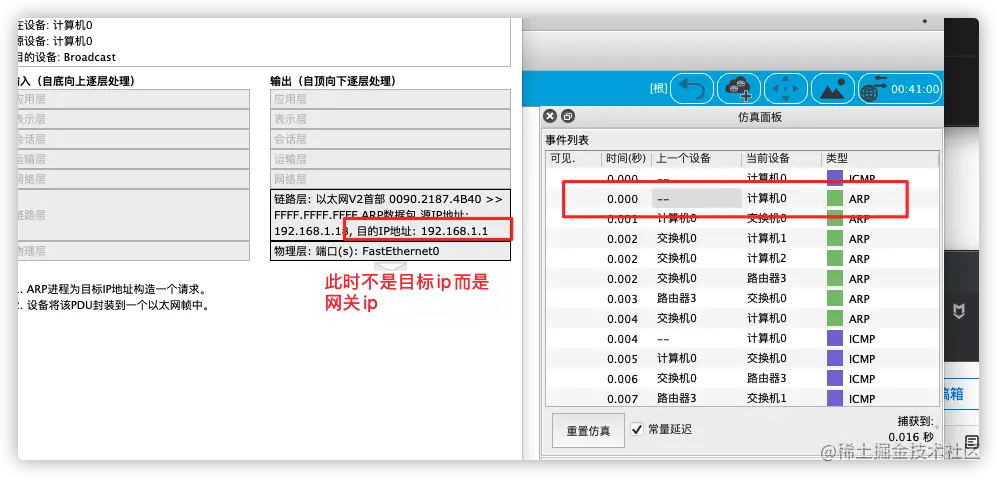Select the 0.007 event going to 交换机1
The image size is (997, 478).
click(742, 399)
